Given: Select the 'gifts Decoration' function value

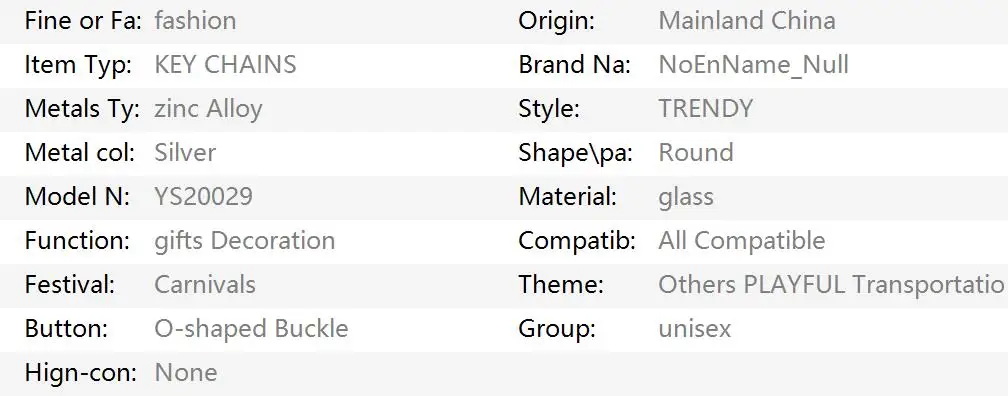Looking at the screenshot, I should [x=244, y=240].
